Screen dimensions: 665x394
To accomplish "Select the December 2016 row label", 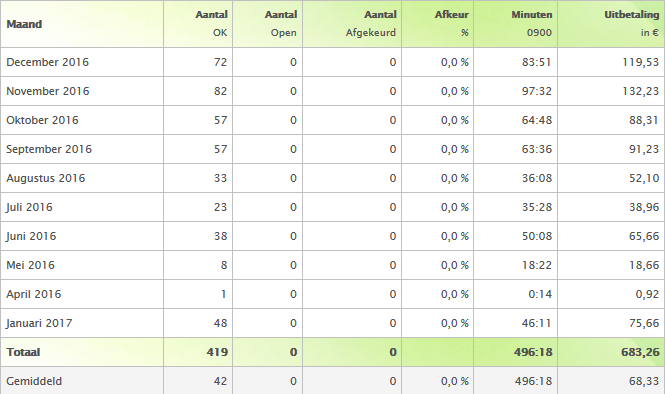I will click(x=48, y=62).
